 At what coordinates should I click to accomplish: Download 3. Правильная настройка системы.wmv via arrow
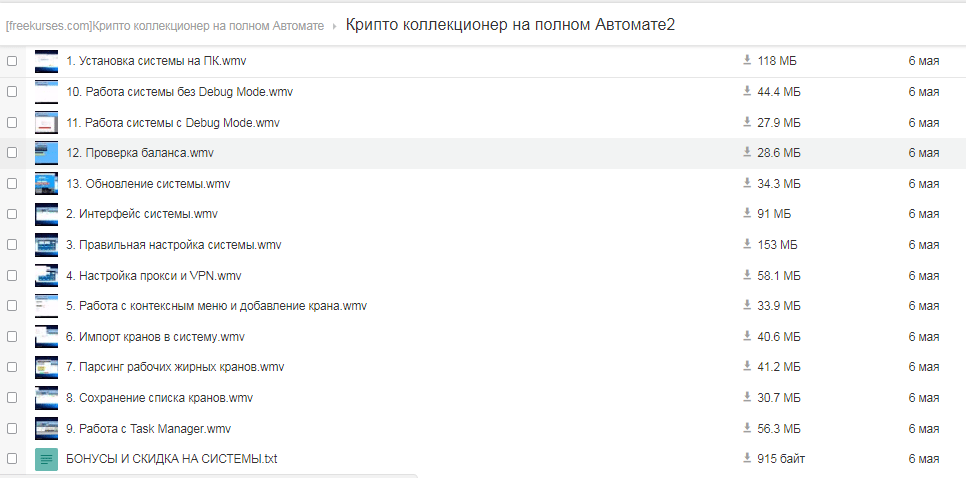pos(746,245)
